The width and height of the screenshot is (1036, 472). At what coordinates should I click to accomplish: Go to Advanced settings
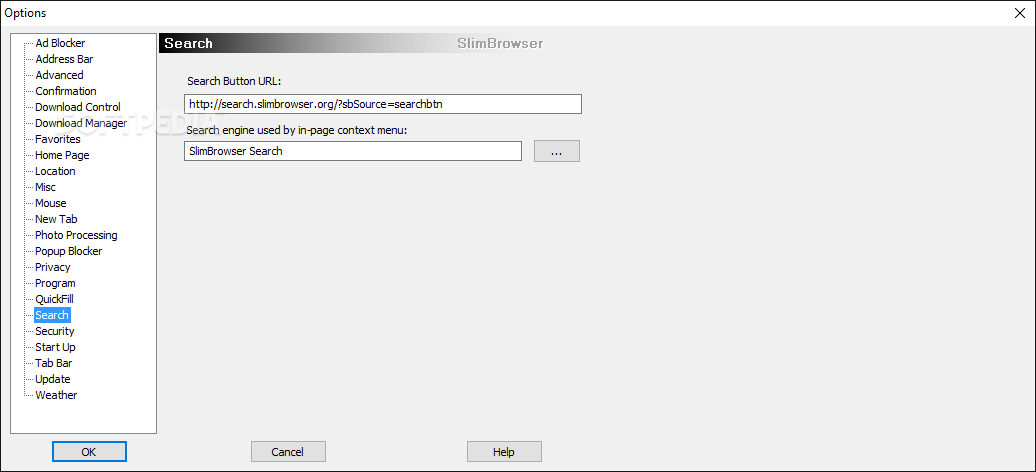click(x=59, y=75)
